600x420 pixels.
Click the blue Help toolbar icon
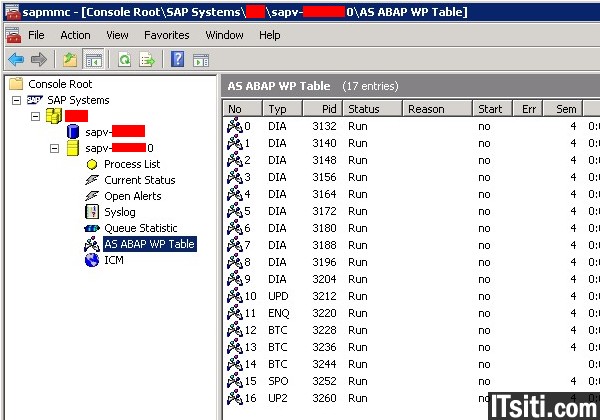[177, 60]
